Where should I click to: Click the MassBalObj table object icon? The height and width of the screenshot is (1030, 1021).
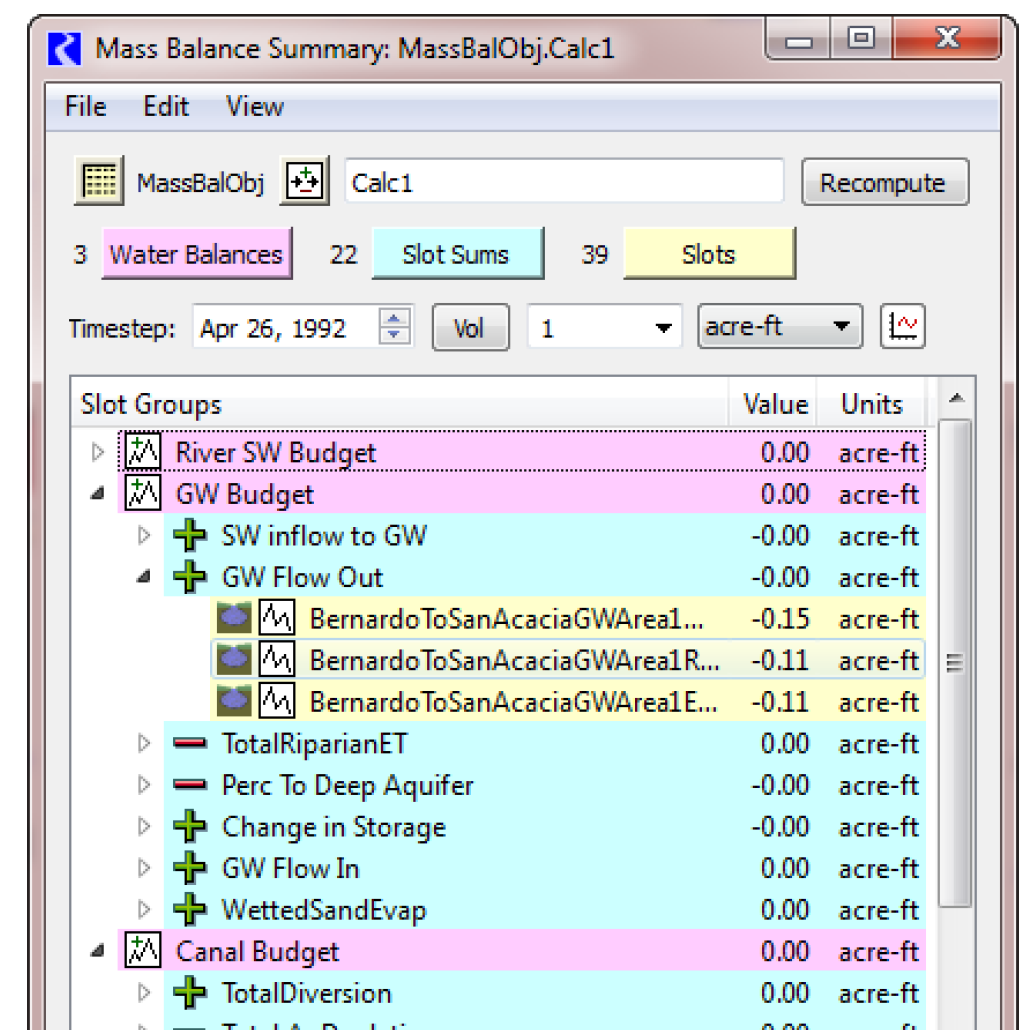tap(98, 182)
